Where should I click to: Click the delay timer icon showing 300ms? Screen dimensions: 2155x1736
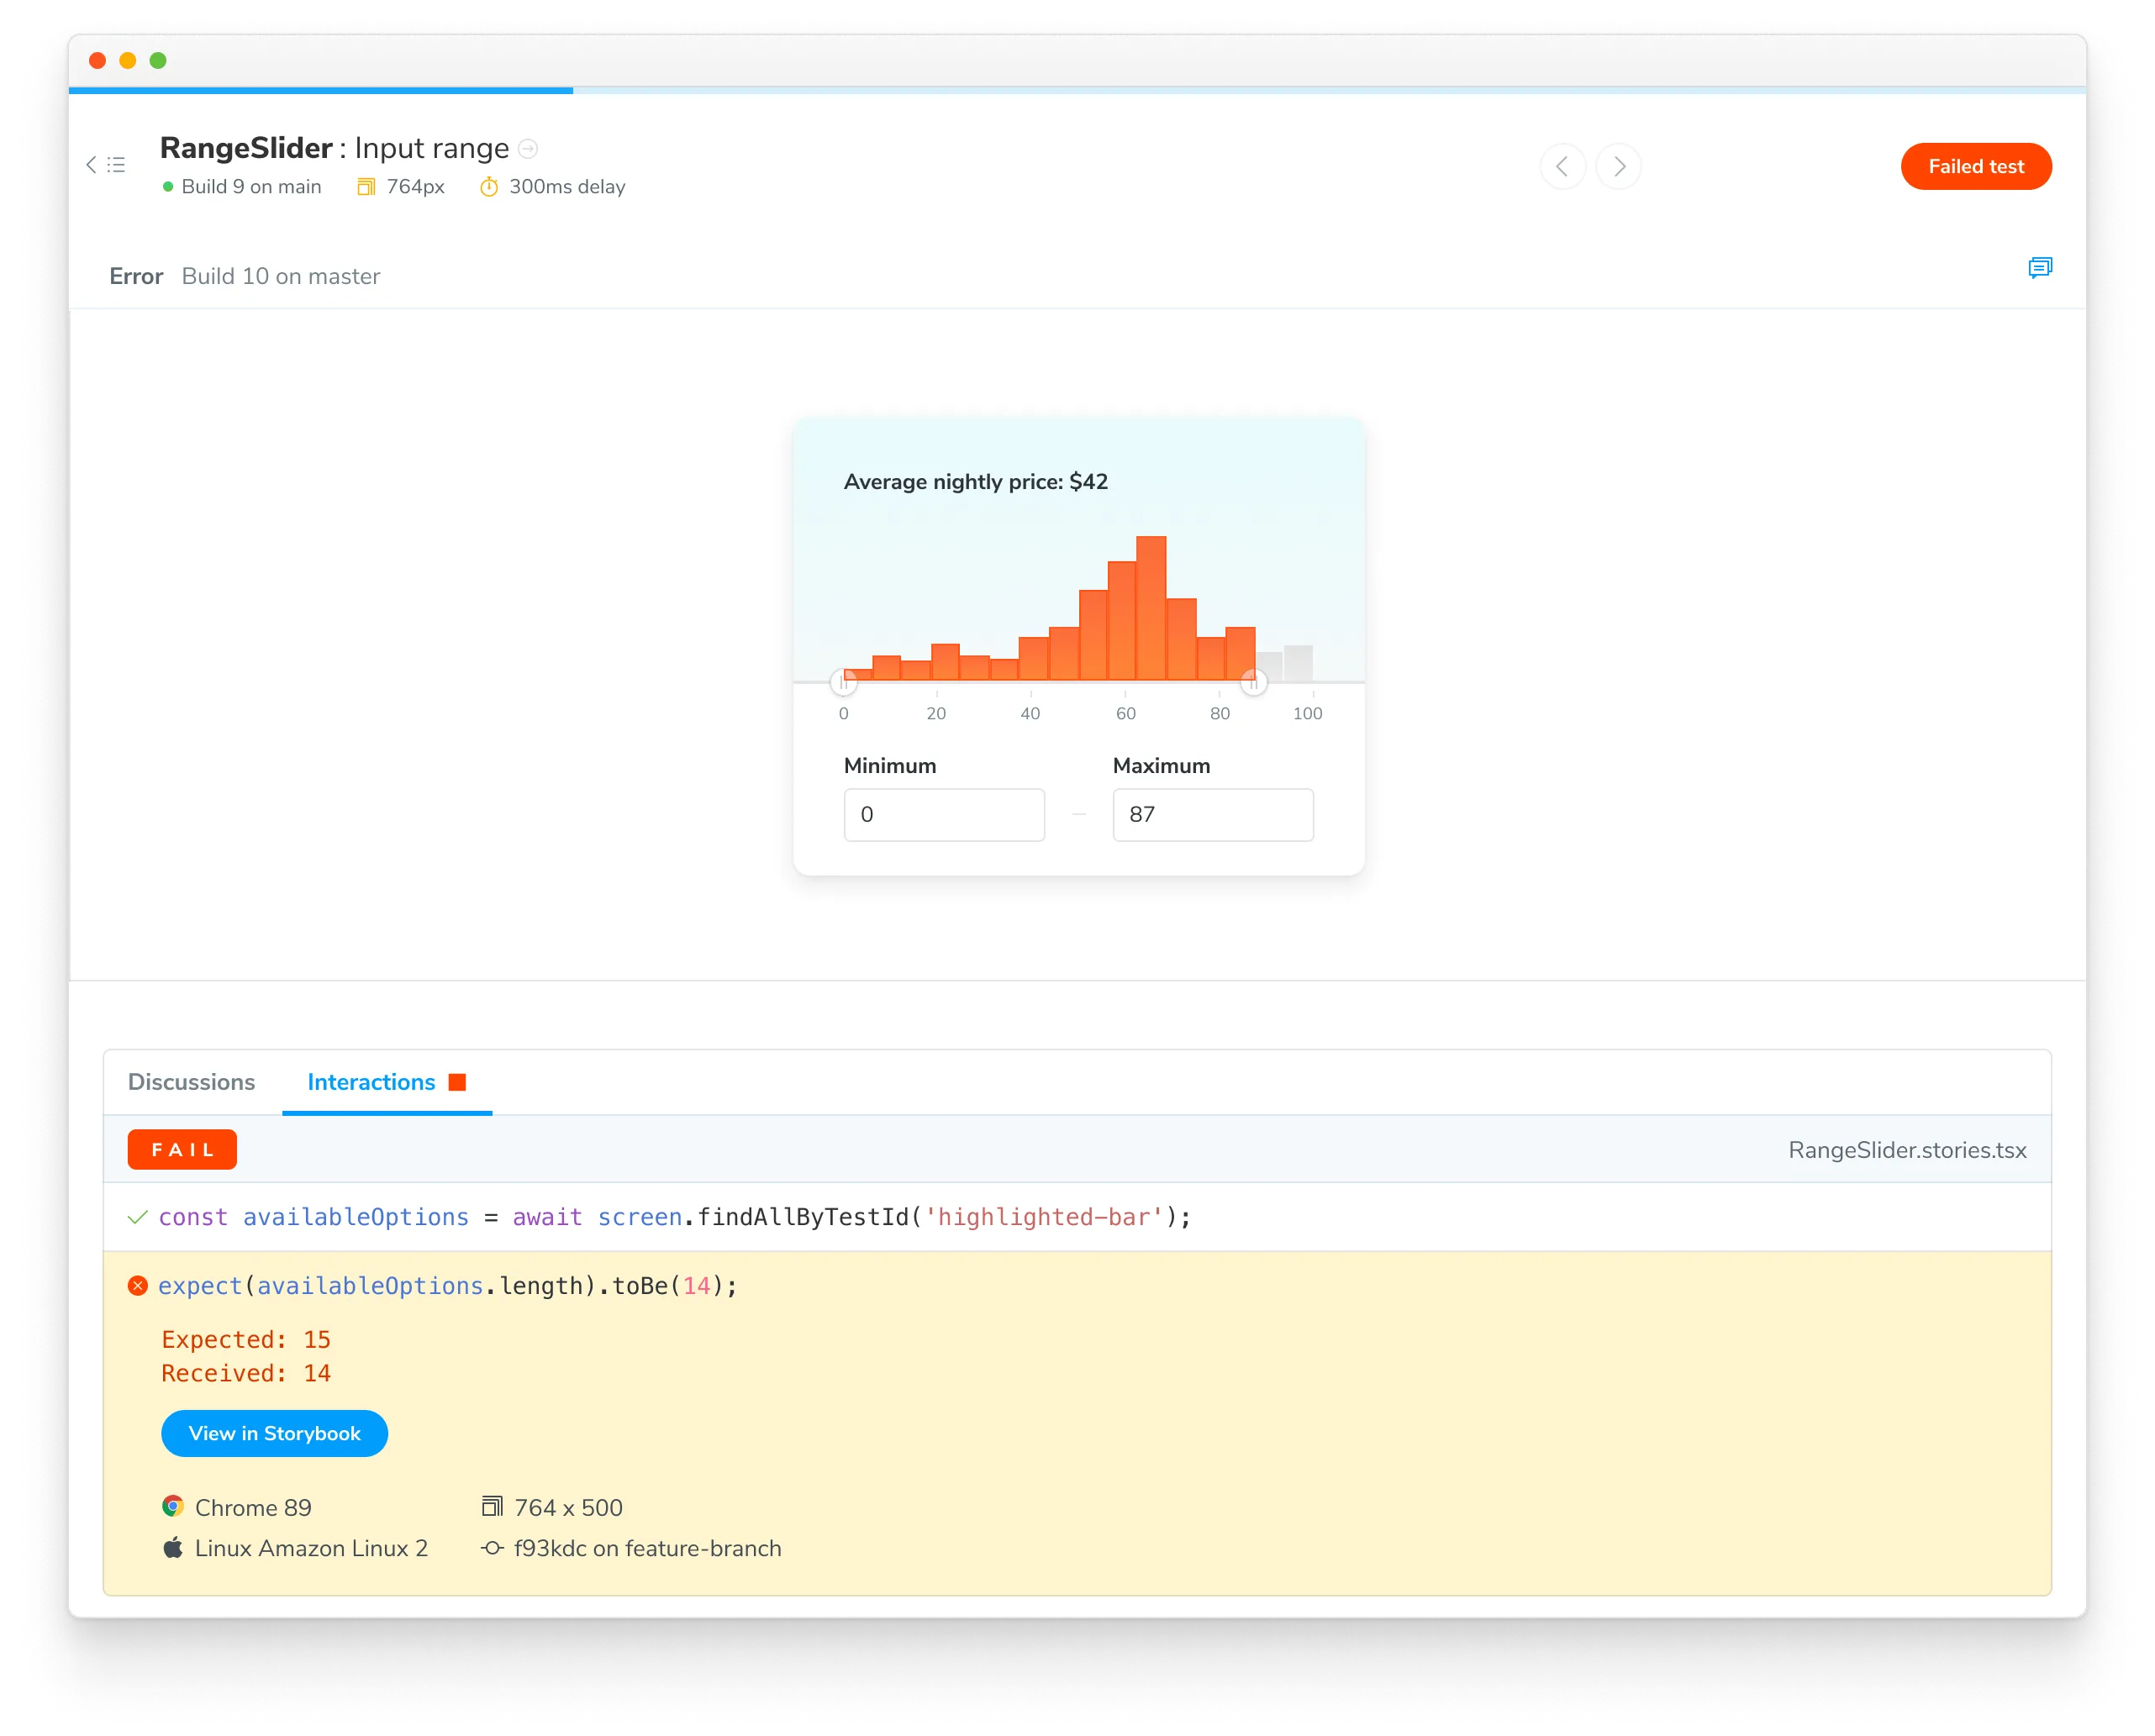pyautogui.click(x=493, y=187)
